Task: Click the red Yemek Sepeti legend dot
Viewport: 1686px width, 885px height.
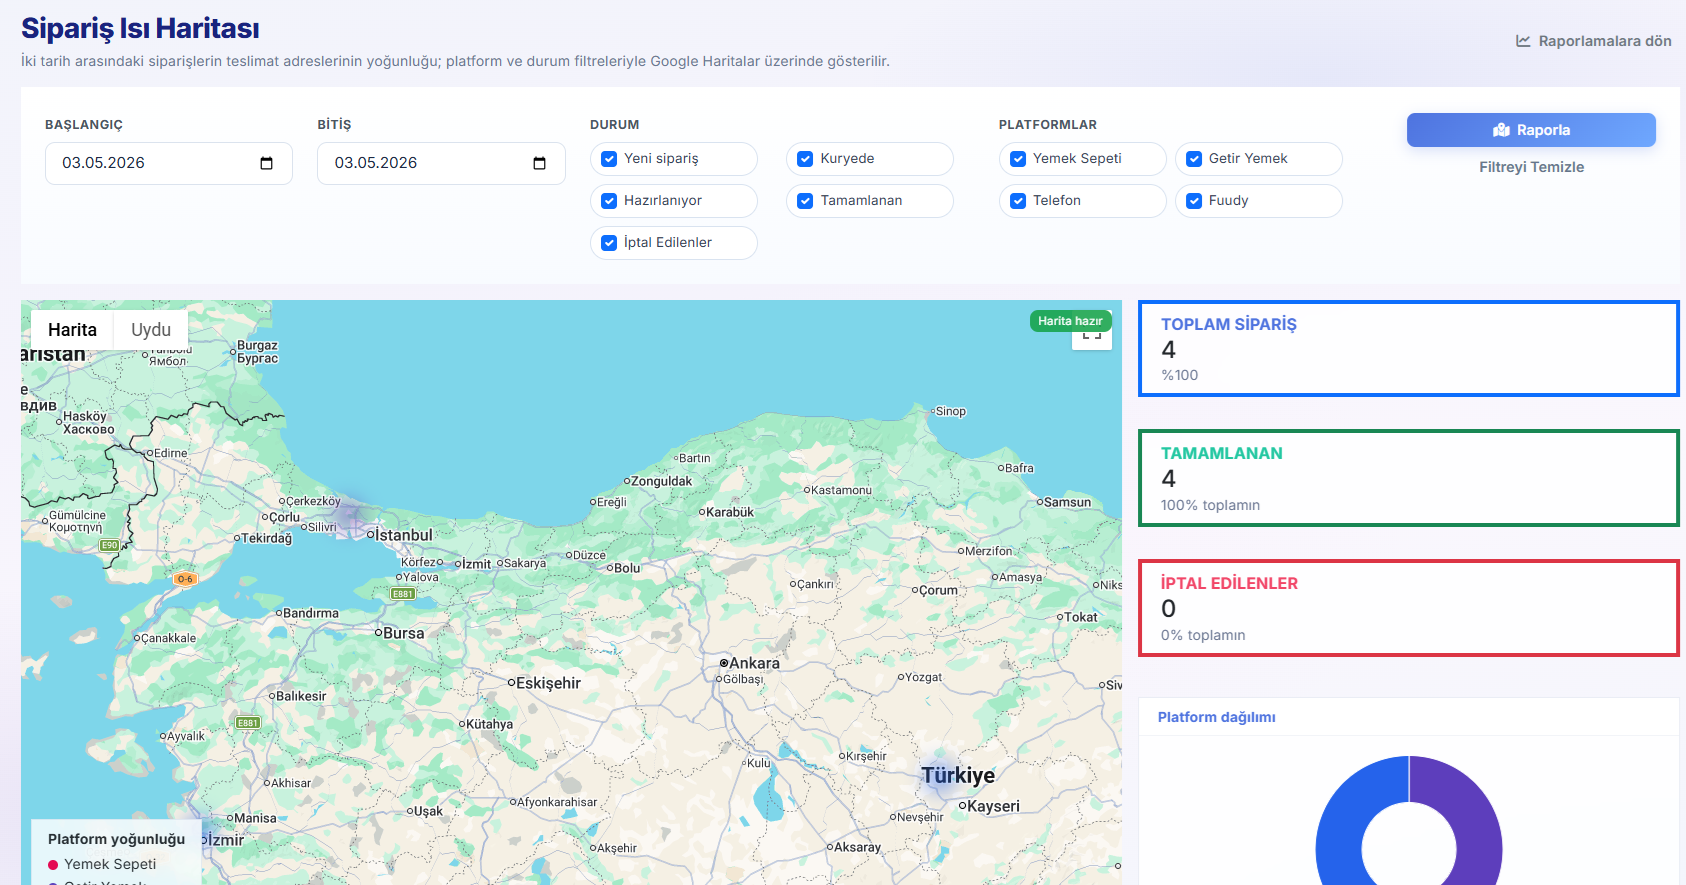Action: pyautogui.click(x=53, y=865)
